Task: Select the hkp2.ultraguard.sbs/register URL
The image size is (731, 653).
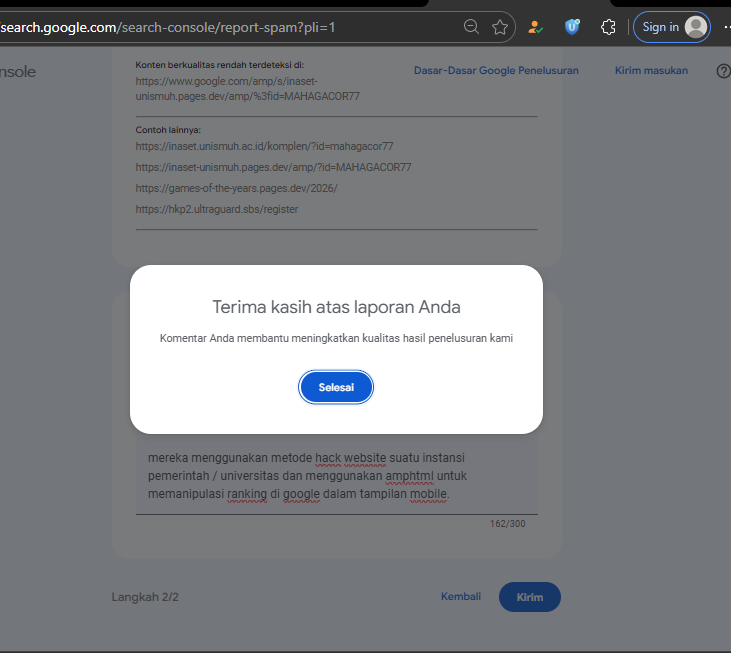Action: (217, 209)
